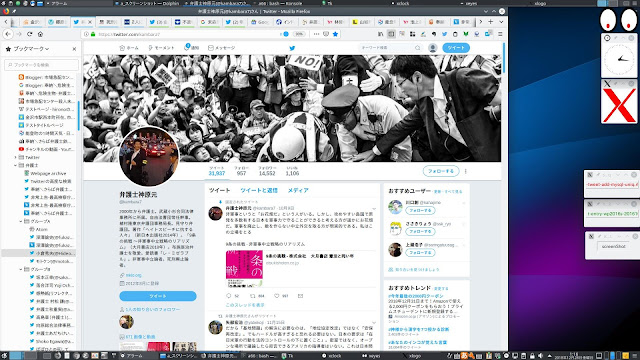
Task: Retweet the pinned tweet
Action: tap(253, 296)
